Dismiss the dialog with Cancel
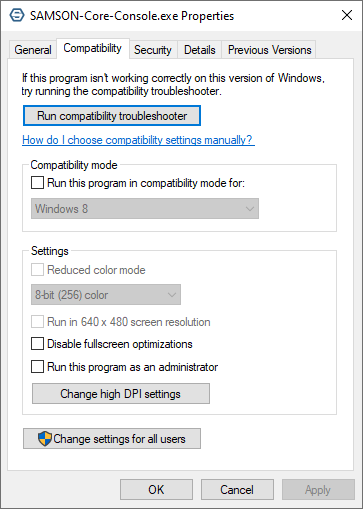This screenshot has width=363, height=509. (x=237, y=490)
